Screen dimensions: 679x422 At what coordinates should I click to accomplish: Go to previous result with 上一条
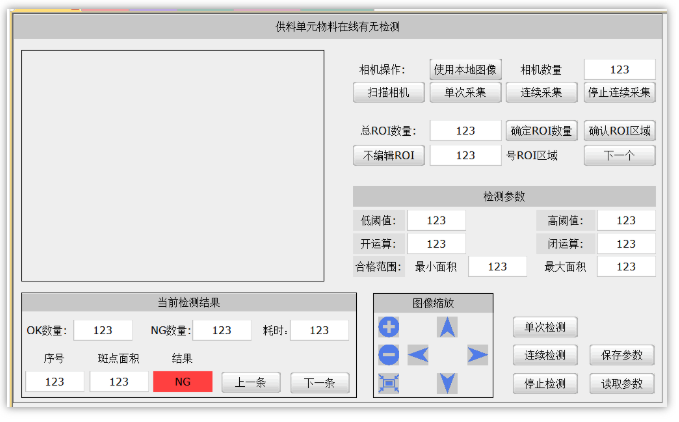point(251,383)
